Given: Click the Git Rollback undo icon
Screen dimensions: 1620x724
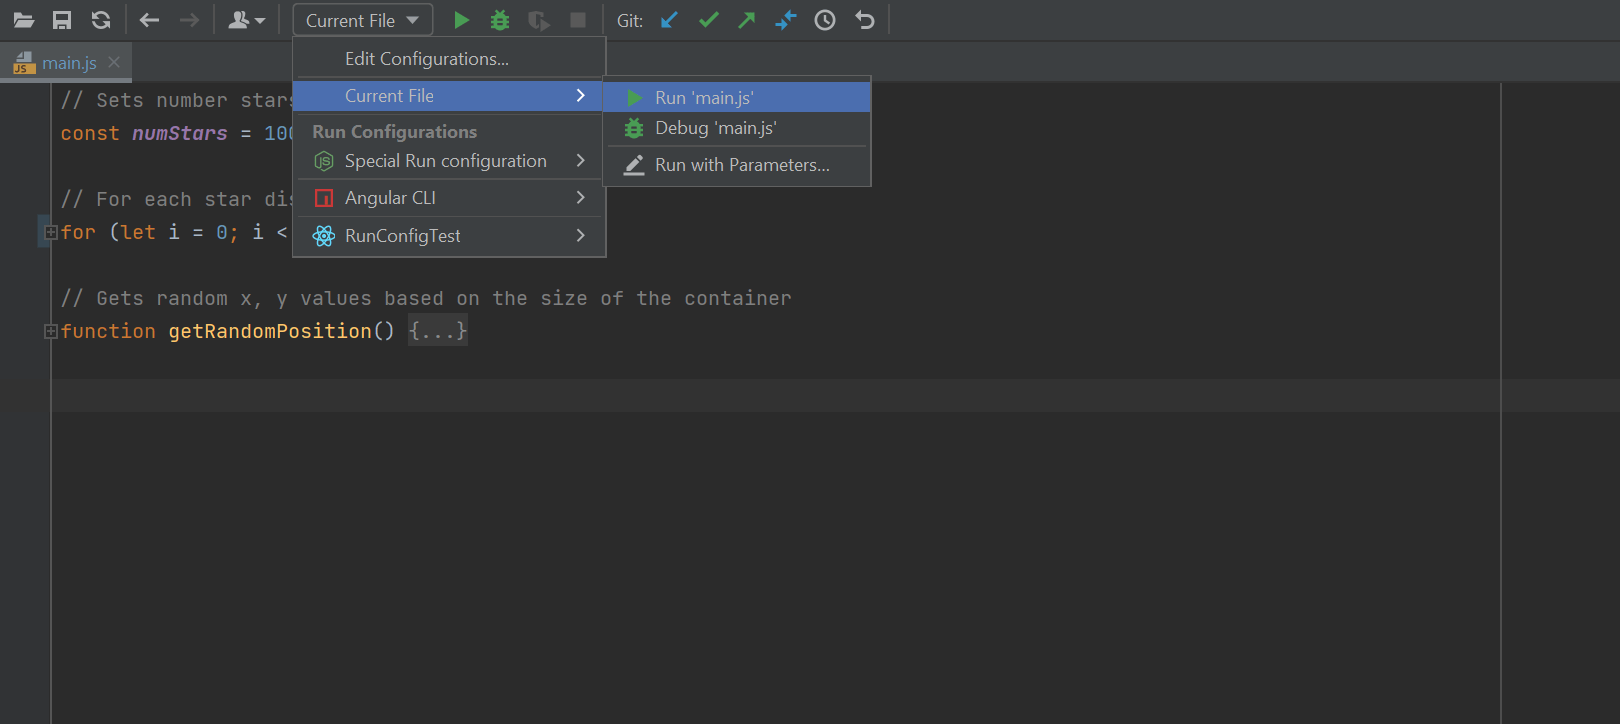Looking at the screenshot, I should pyautogui.click(x=865, y=20).
